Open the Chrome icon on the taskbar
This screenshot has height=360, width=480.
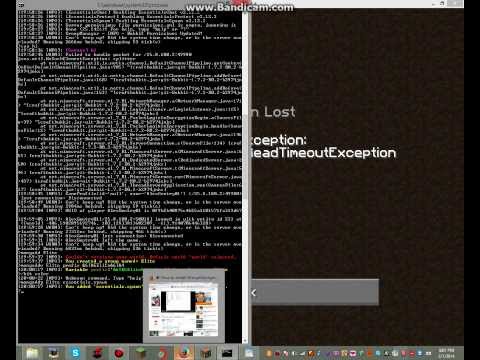click(162, 353)
